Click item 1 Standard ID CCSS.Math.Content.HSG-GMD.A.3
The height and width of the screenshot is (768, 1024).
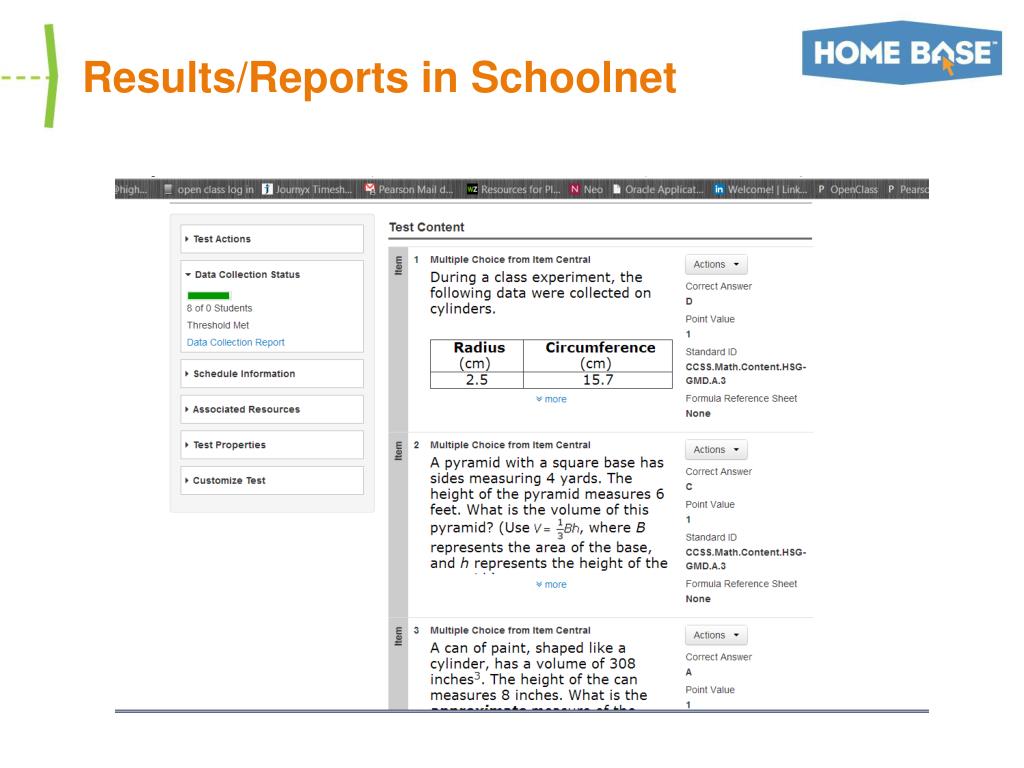coord(746,374)
